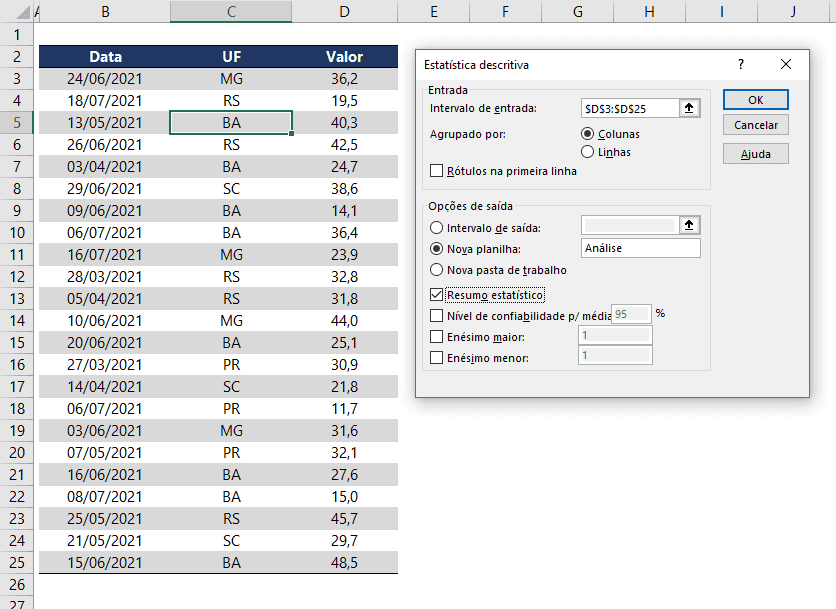
Task: Enable Nível de confiabilidade p/ média checkbox
Action: tap(436, 316)
